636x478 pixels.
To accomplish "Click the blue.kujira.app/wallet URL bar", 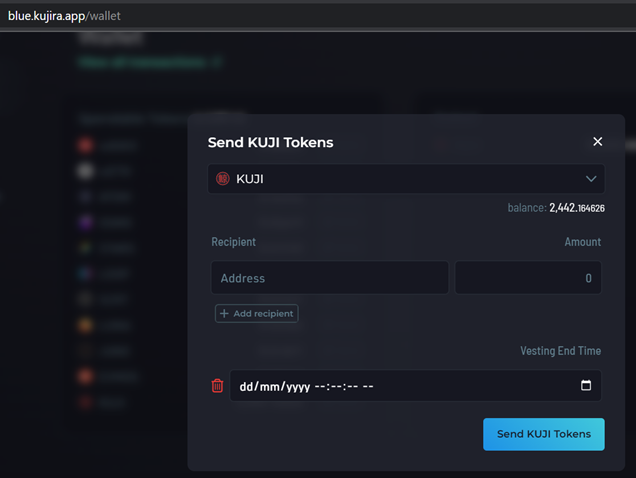I will click(x=64, y=16).
